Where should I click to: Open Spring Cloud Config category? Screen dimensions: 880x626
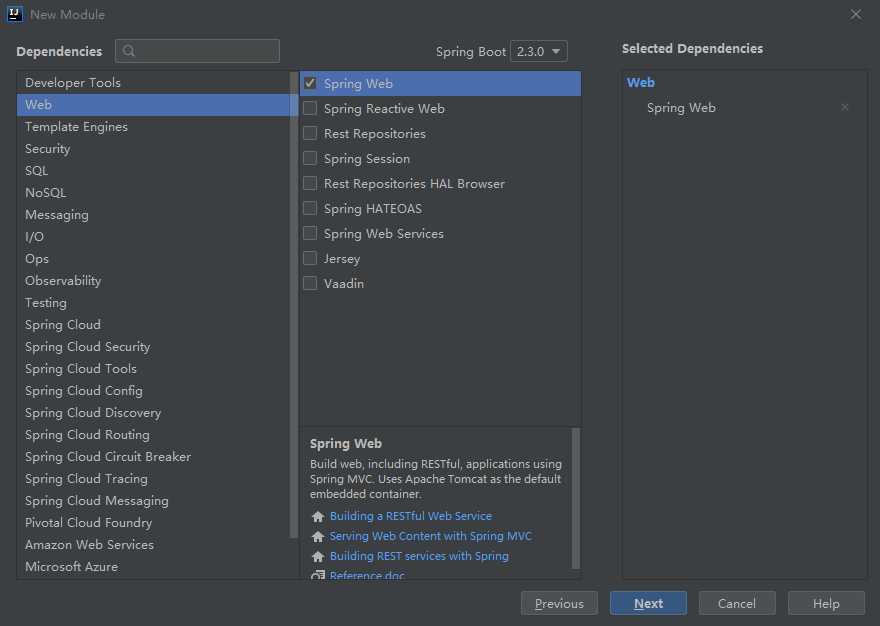tap(153, 390)
